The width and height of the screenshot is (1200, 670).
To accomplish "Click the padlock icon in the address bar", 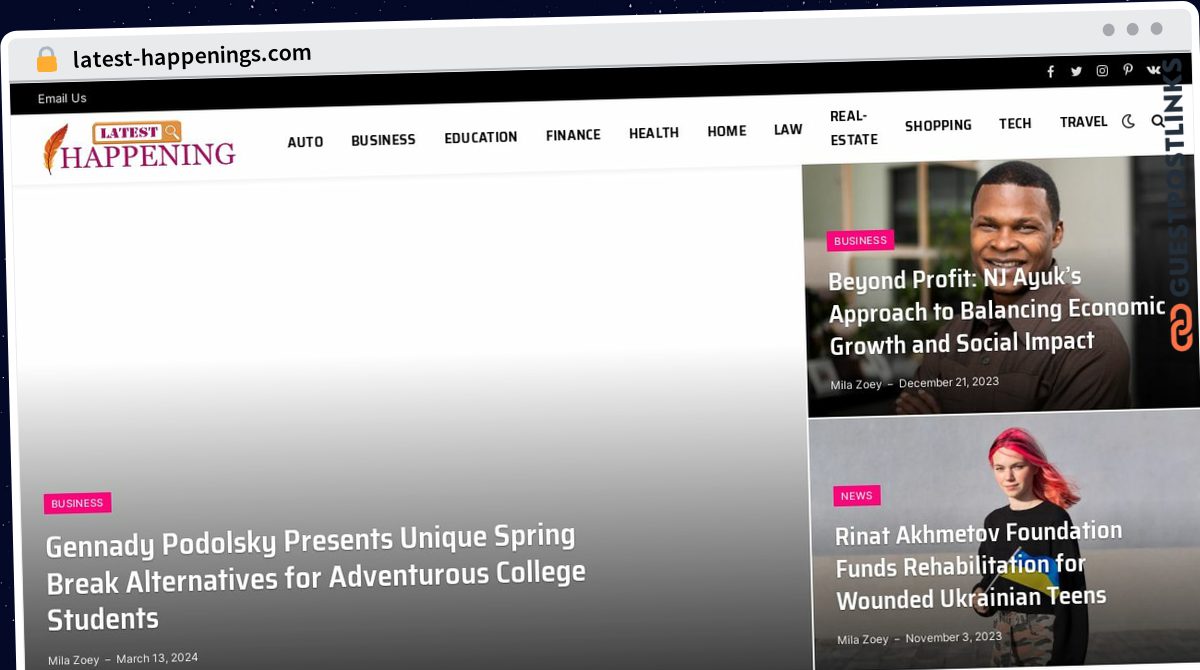I will pyautogui.click(x=47, y=59).
